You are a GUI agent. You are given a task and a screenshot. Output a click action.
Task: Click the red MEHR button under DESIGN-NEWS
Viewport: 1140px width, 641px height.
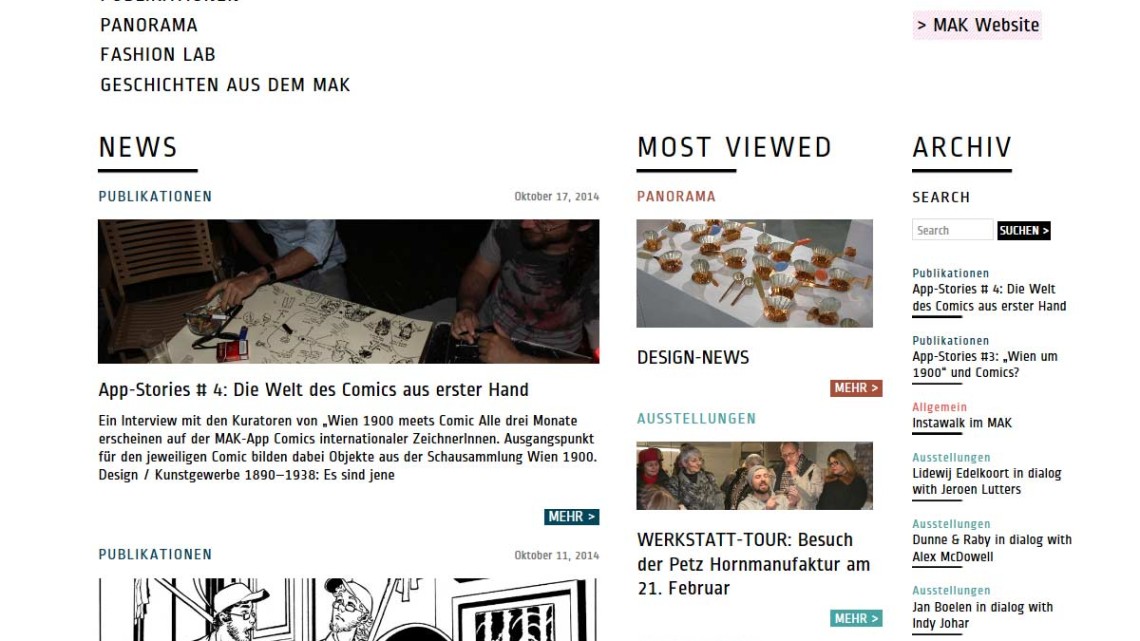[856, 388]
